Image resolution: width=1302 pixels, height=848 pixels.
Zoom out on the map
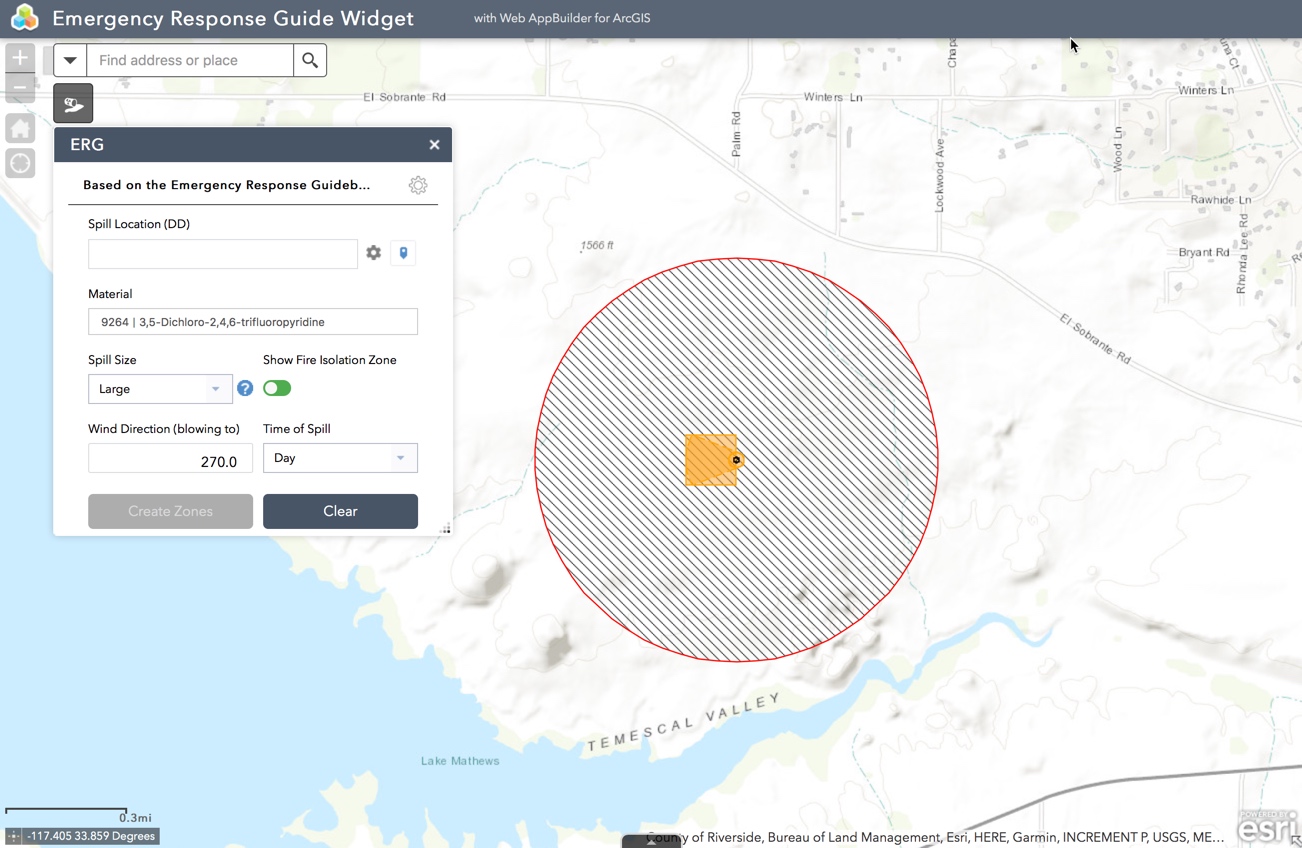click(20, 88)
